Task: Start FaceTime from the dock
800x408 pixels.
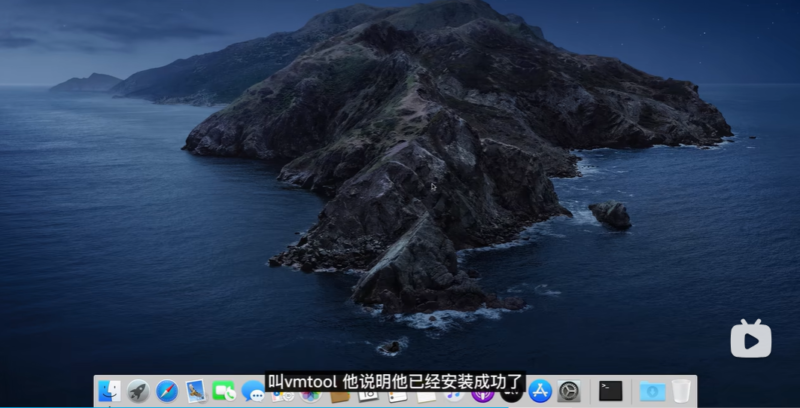Action: click(x=224, y=391)
